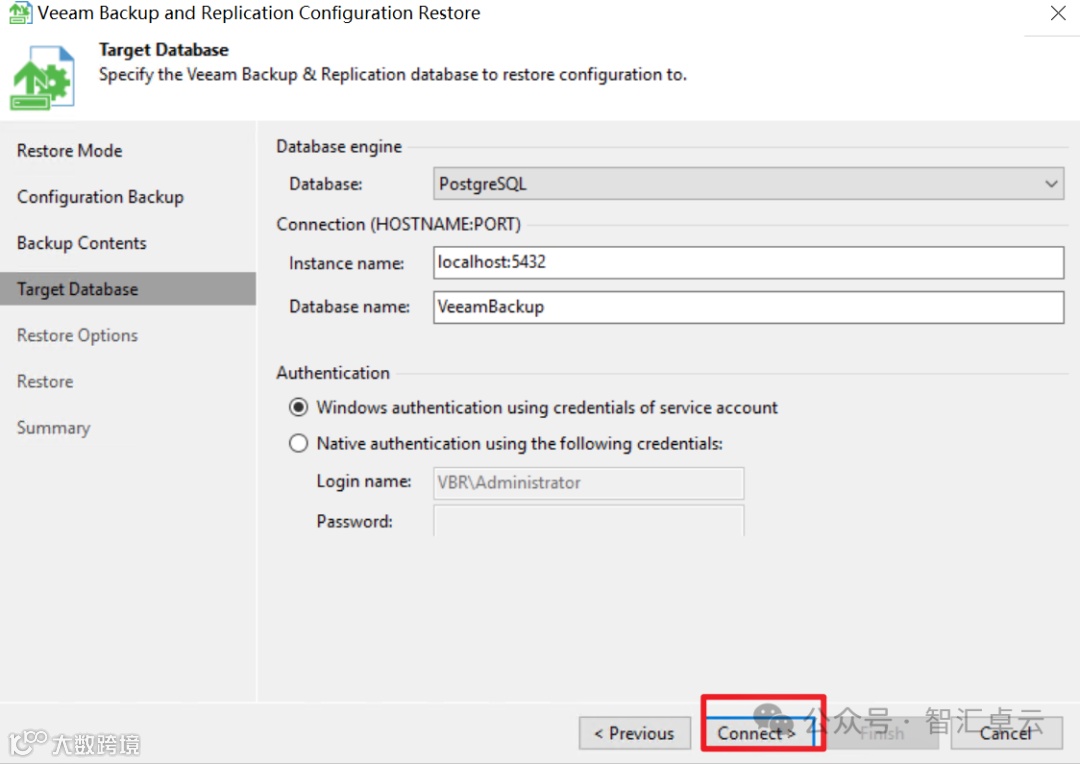The width and height of the screenshot is (1080, 764).
Task: Select the Target Database step
Action: tap(128, 289)
